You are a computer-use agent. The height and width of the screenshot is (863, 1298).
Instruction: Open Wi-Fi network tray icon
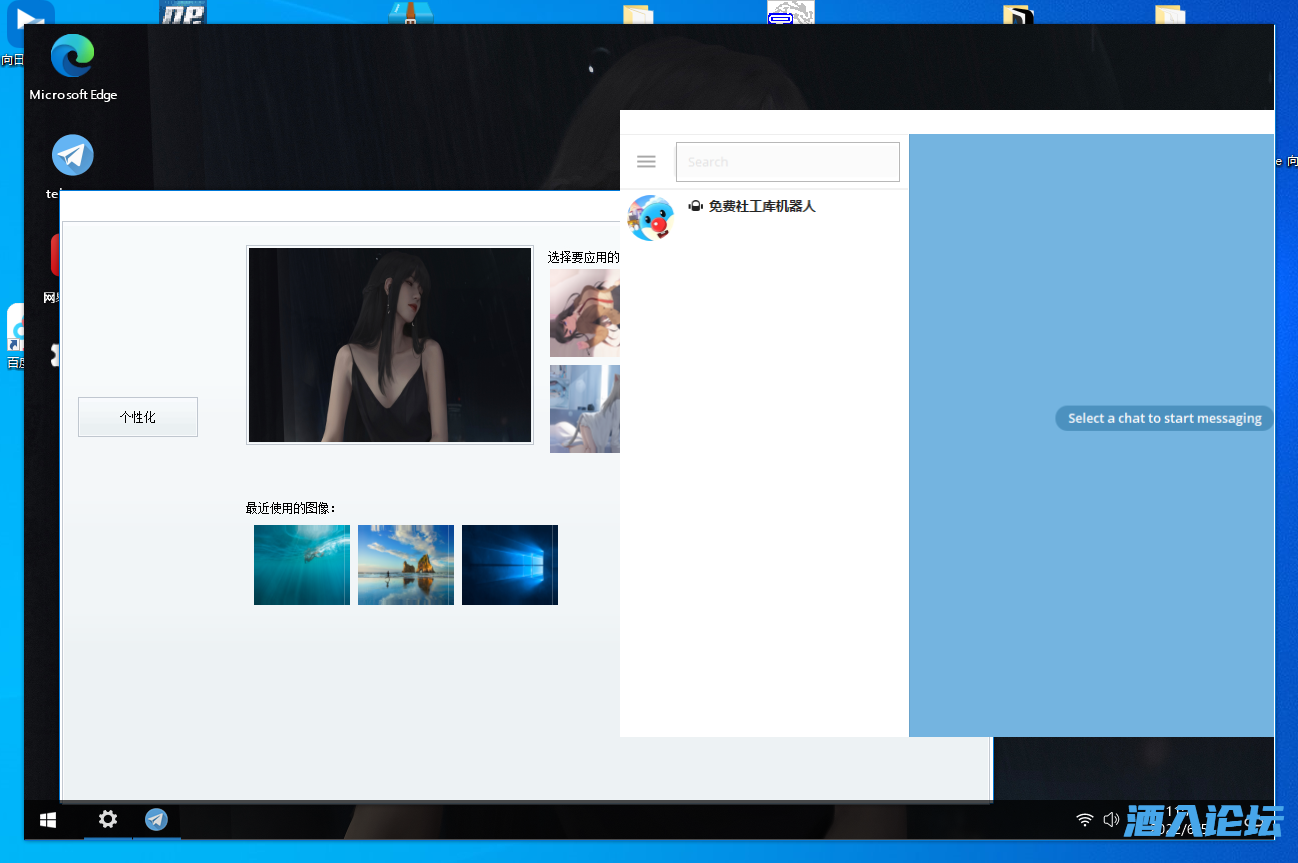click(x=1085, y=820)
